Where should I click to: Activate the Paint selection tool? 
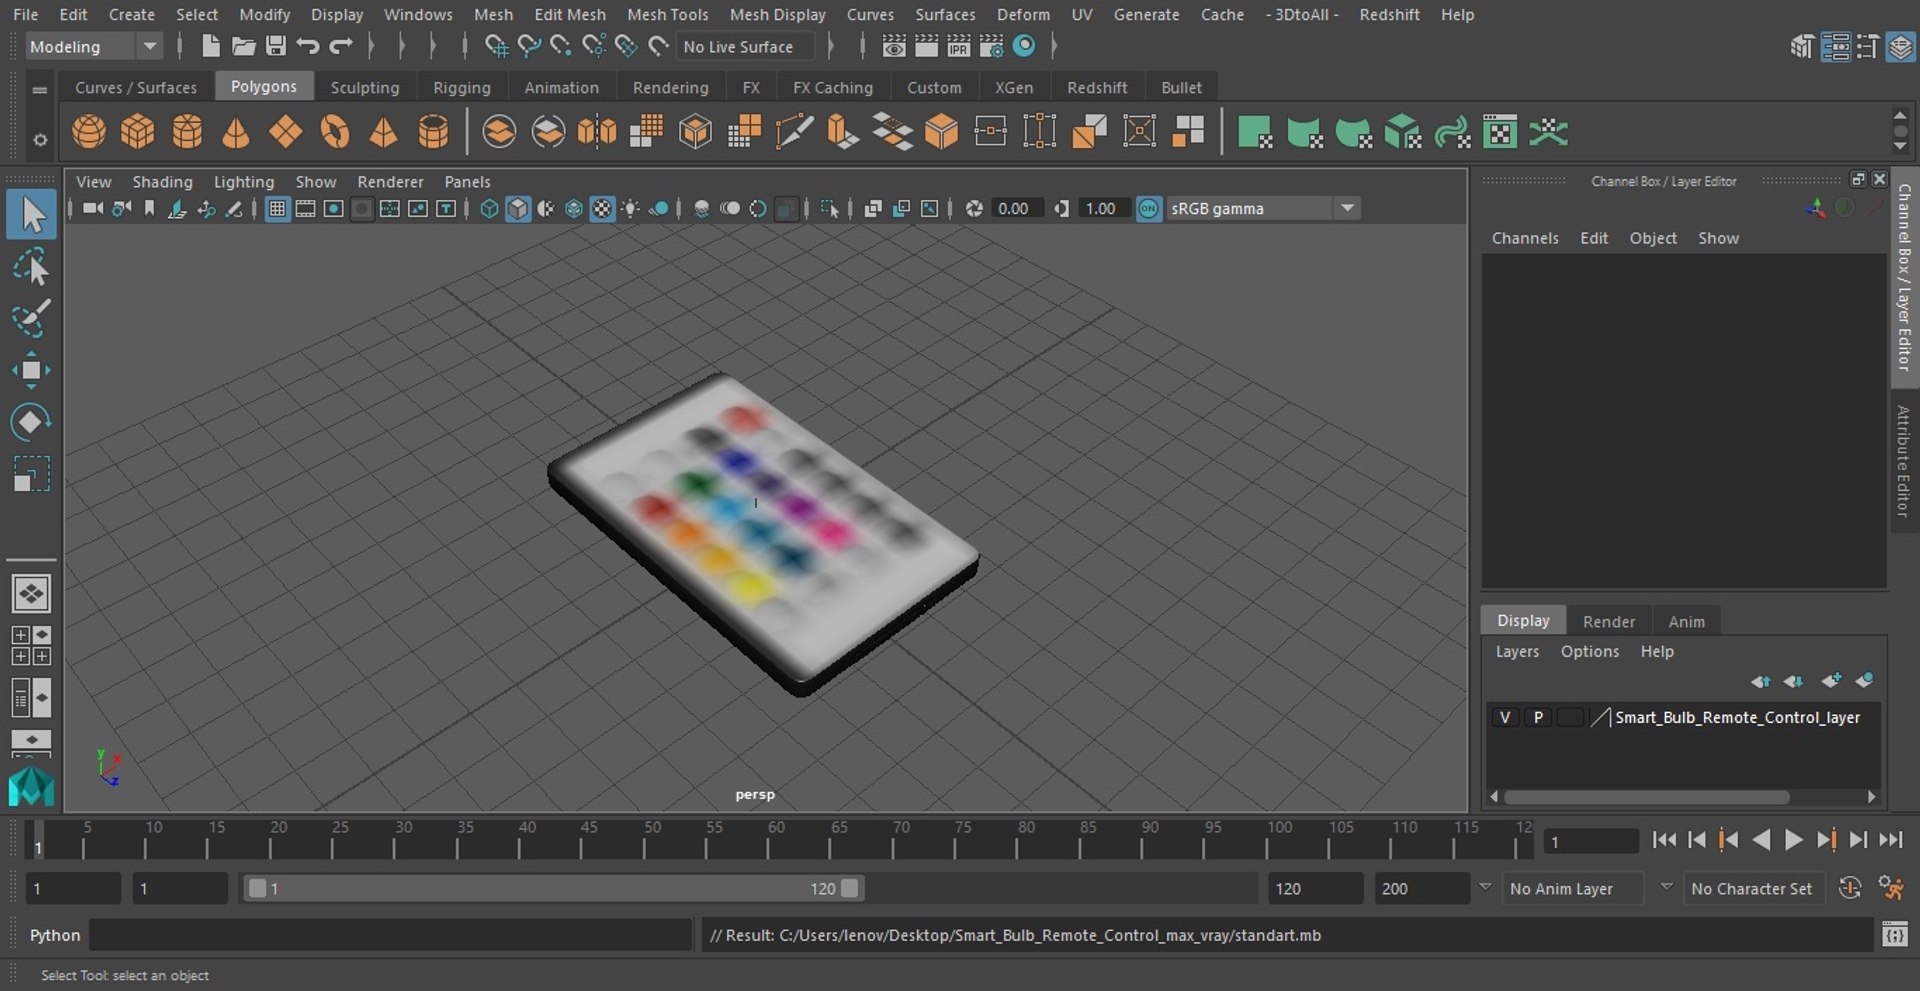coord(31,318)
